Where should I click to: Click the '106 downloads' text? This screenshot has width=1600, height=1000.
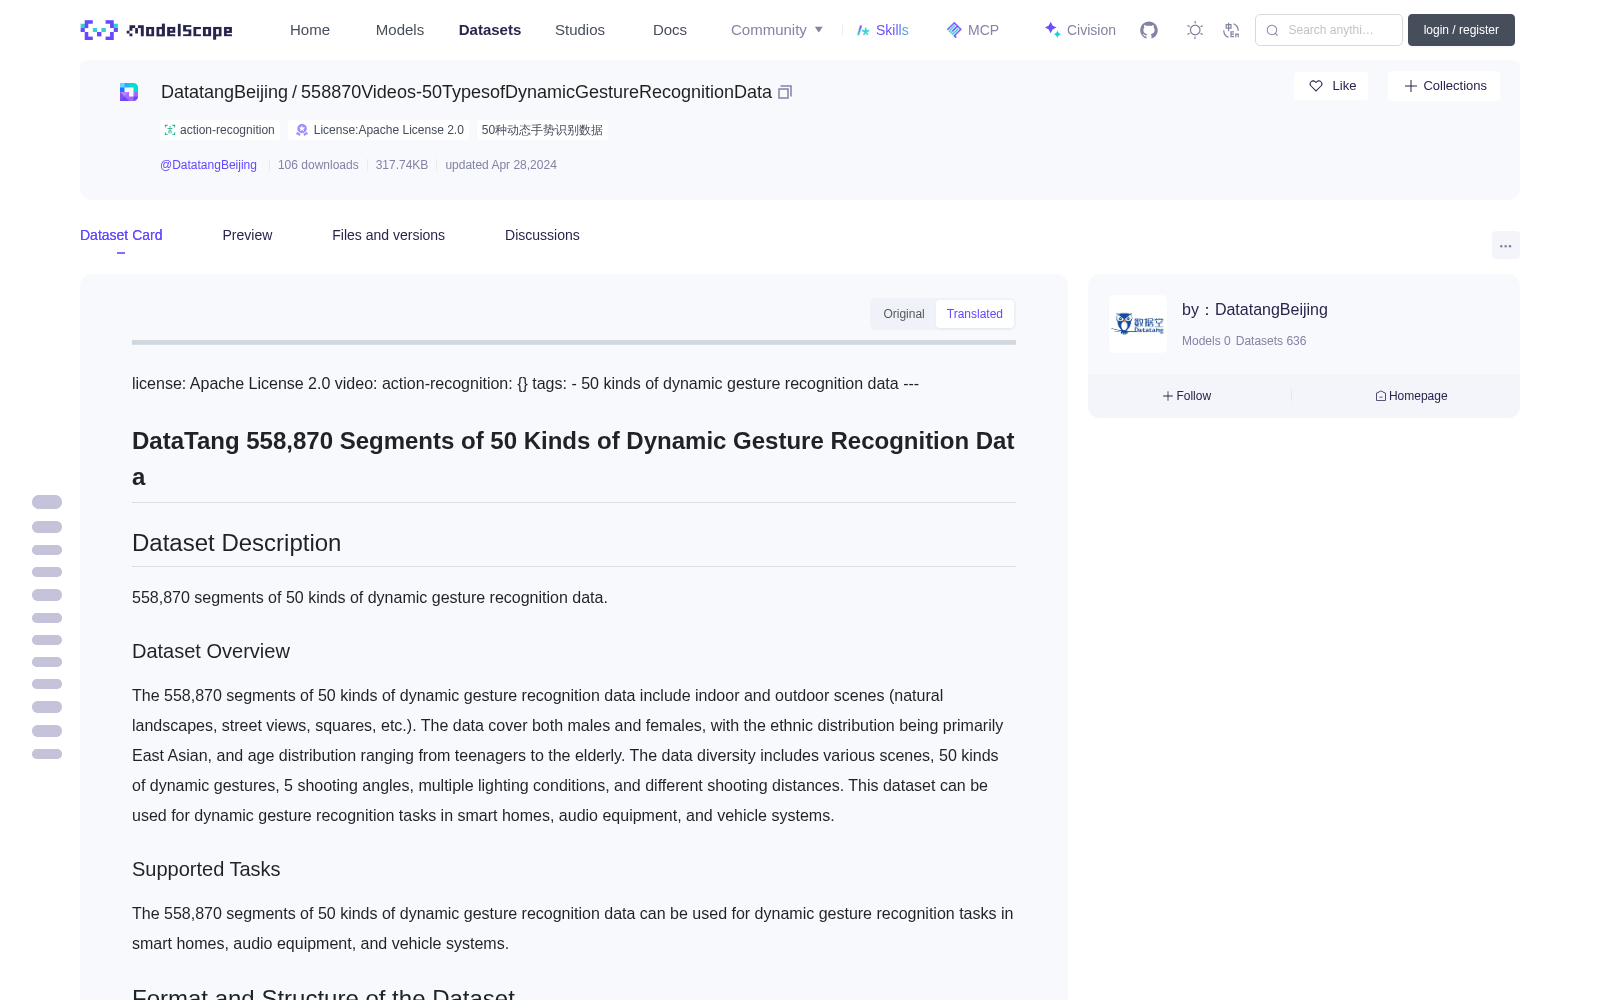[318, 165]
